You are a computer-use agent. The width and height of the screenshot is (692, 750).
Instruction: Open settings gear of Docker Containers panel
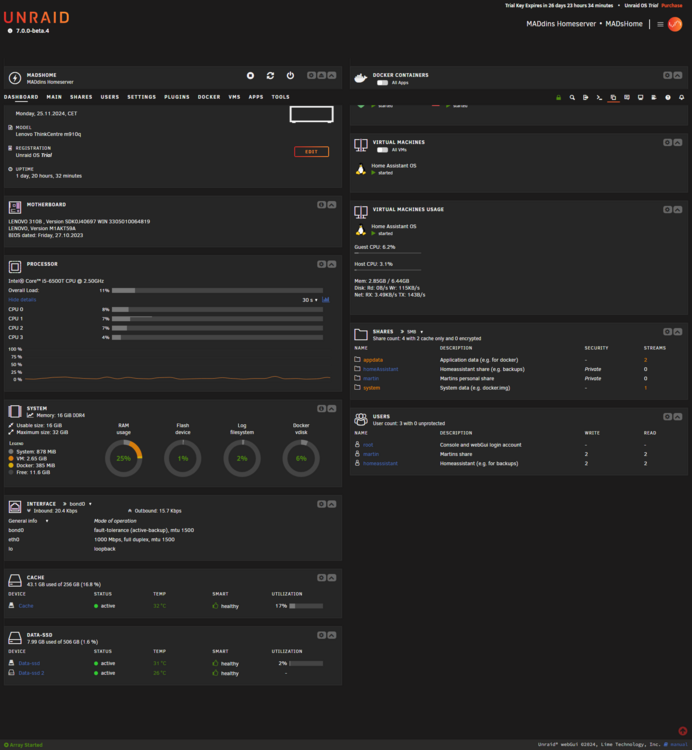tap(667, 75)
